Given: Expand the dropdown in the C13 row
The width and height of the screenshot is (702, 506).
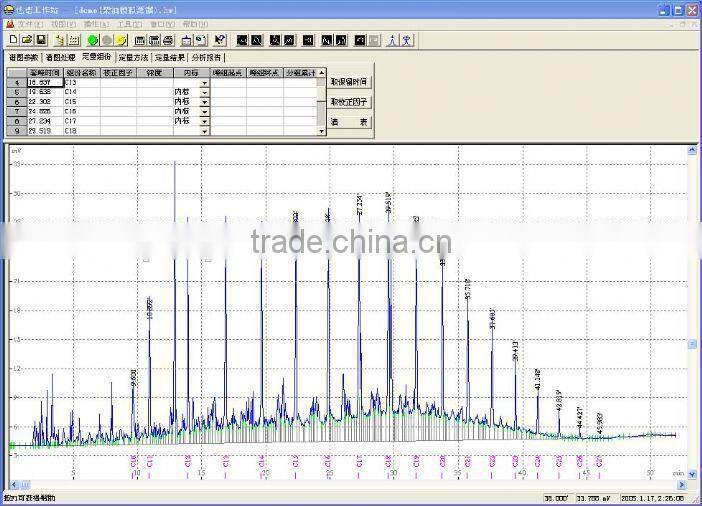Looking at the screenshot, I should point(204,82).
